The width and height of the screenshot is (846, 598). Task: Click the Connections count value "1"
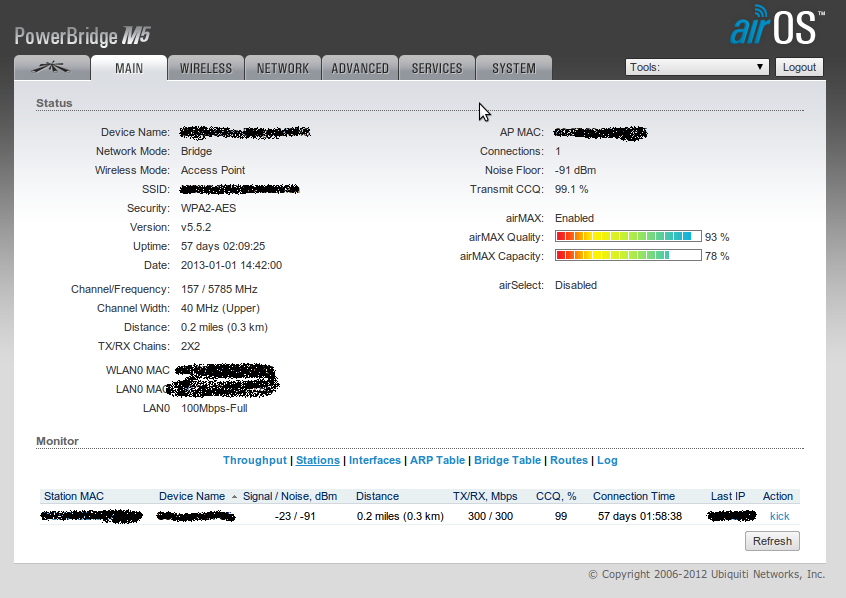558,152
